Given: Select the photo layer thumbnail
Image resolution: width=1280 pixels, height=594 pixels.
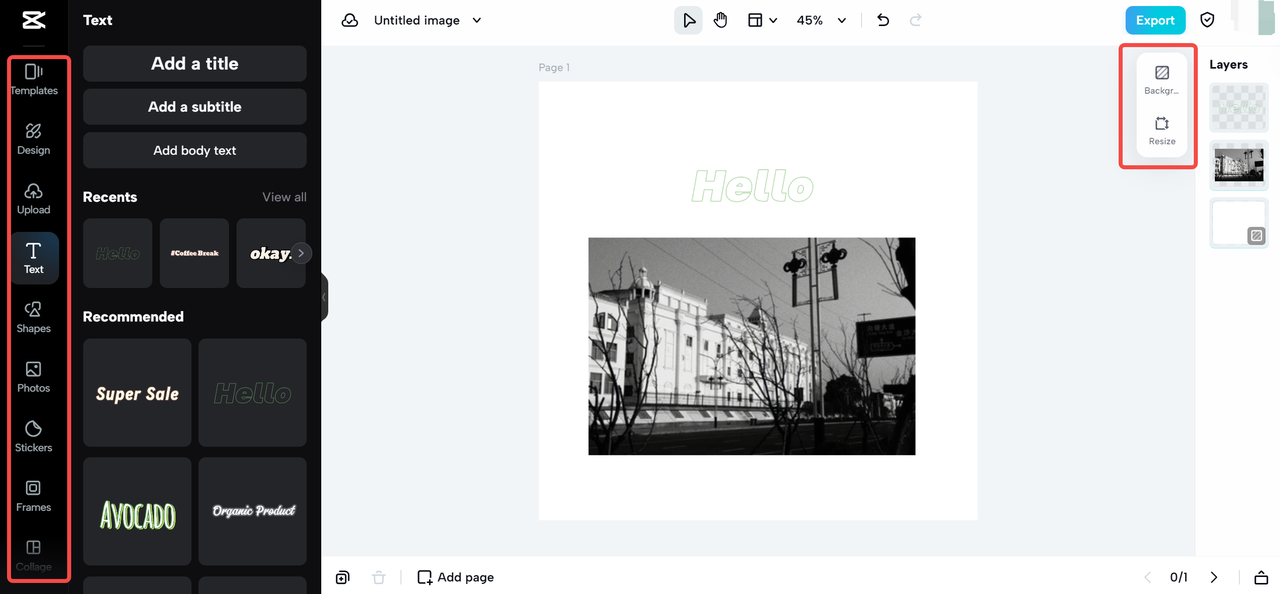Looking at the screenshot, I should tap(1239, 165).
